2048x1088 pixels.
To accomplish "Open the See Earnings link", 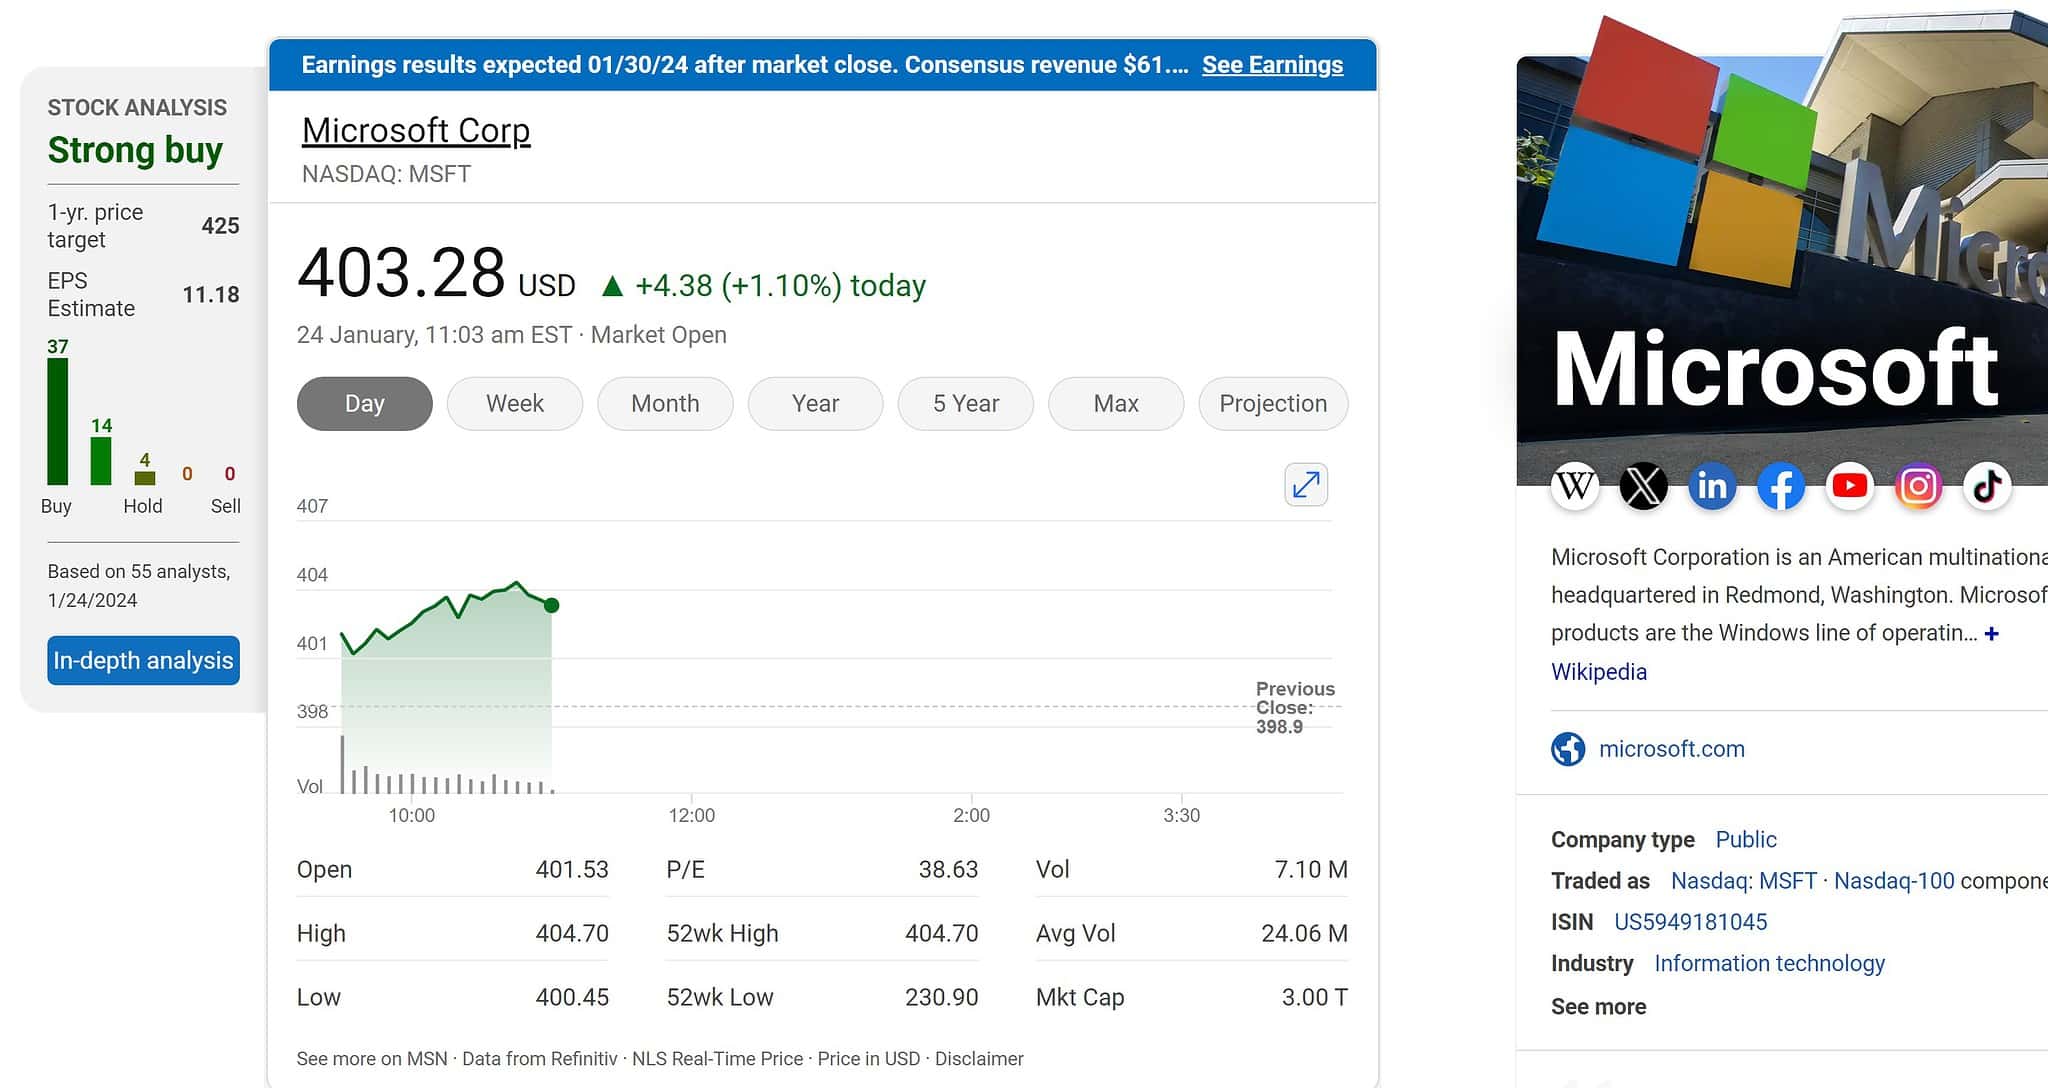I will tap(1272, 64).
